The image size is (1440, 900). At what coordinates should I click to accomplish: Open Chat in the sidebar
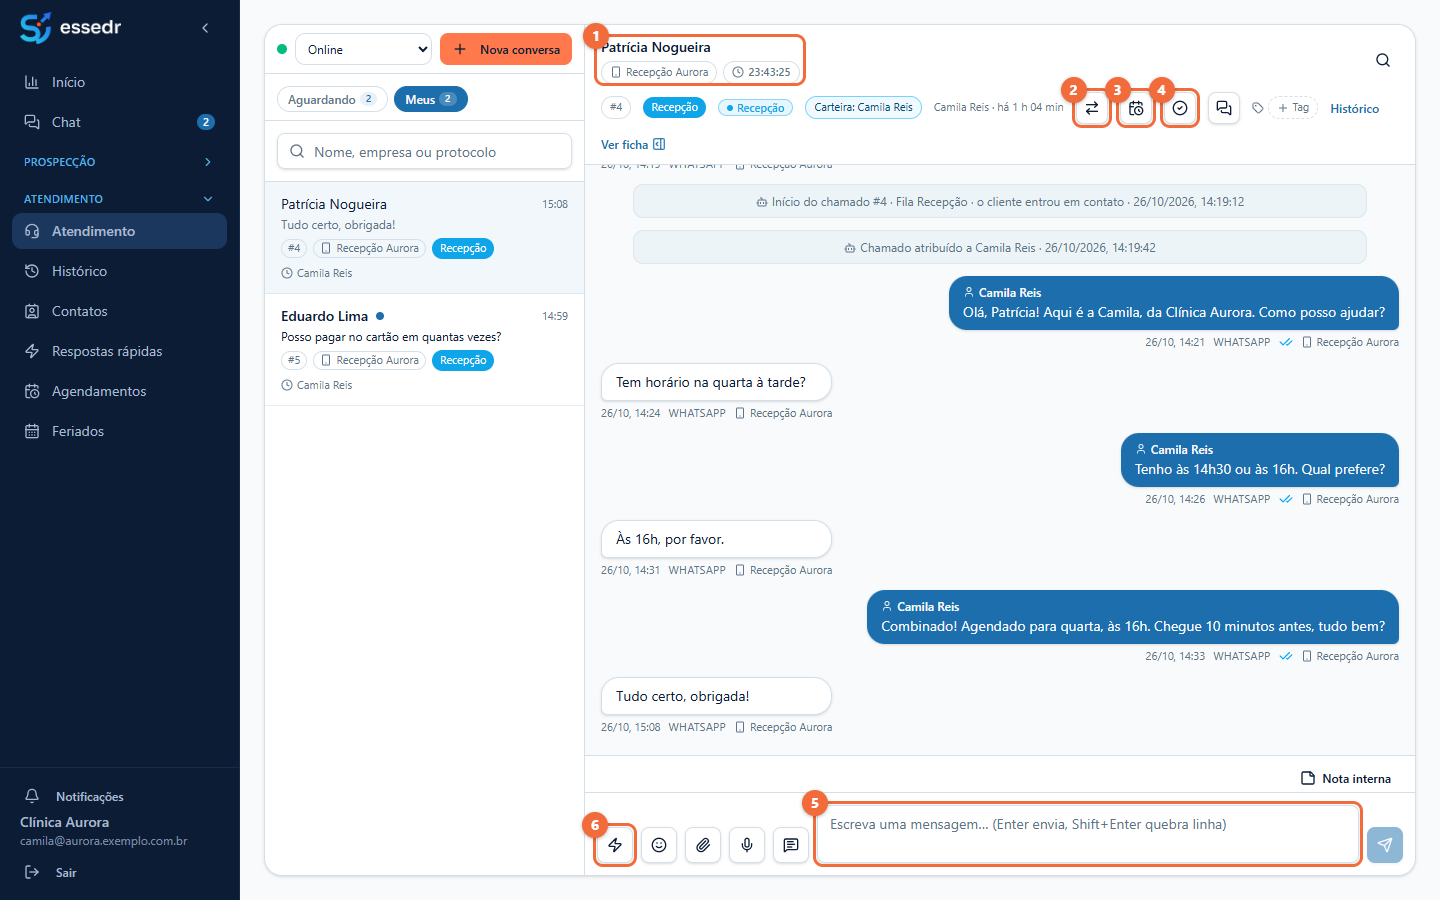click(x=120, y=122)
